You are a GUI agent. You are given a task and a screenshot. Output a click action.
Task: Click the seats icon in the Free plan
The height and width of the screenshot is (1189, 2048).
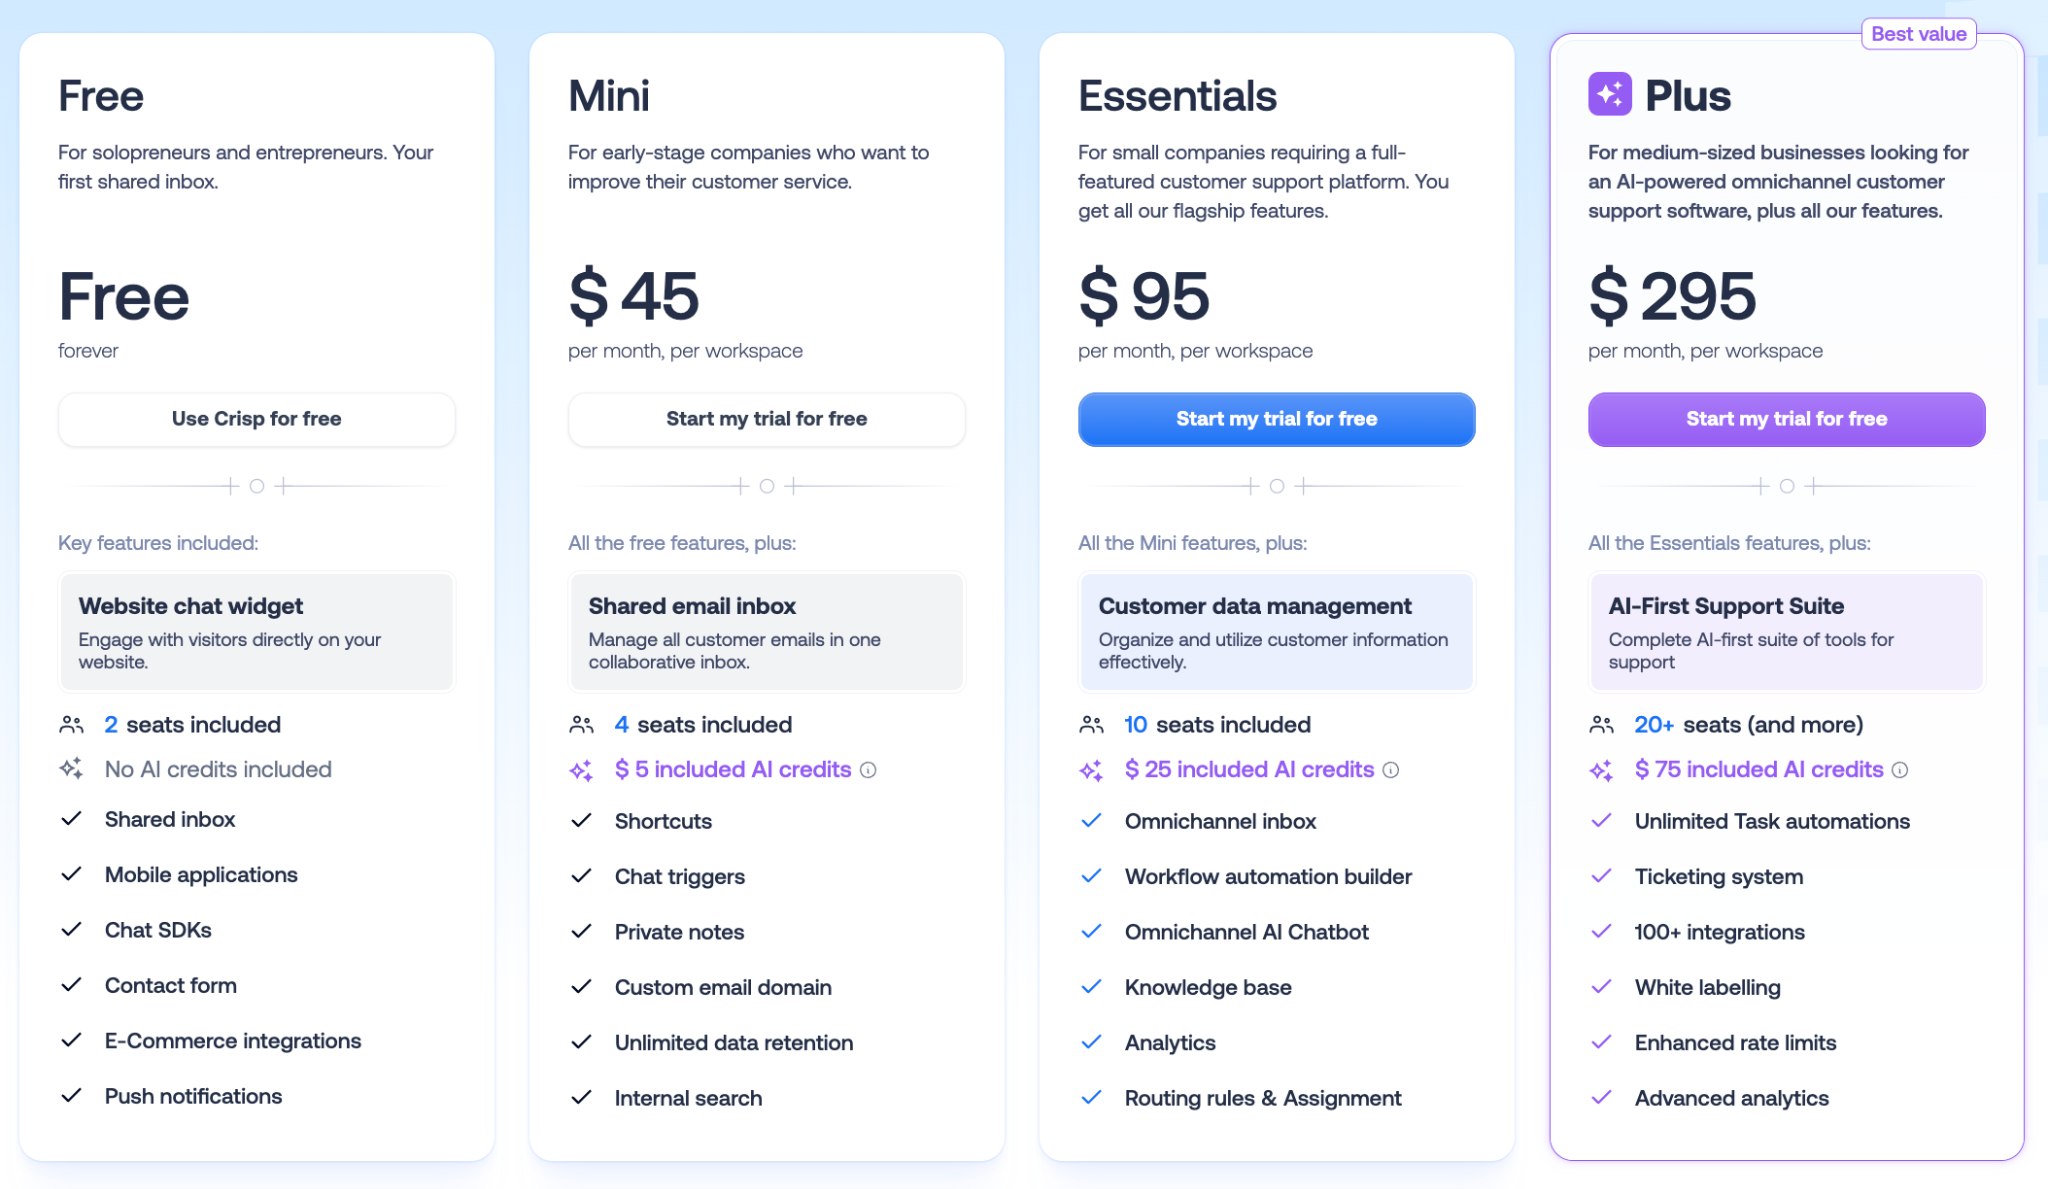click(x=71, y=724)
